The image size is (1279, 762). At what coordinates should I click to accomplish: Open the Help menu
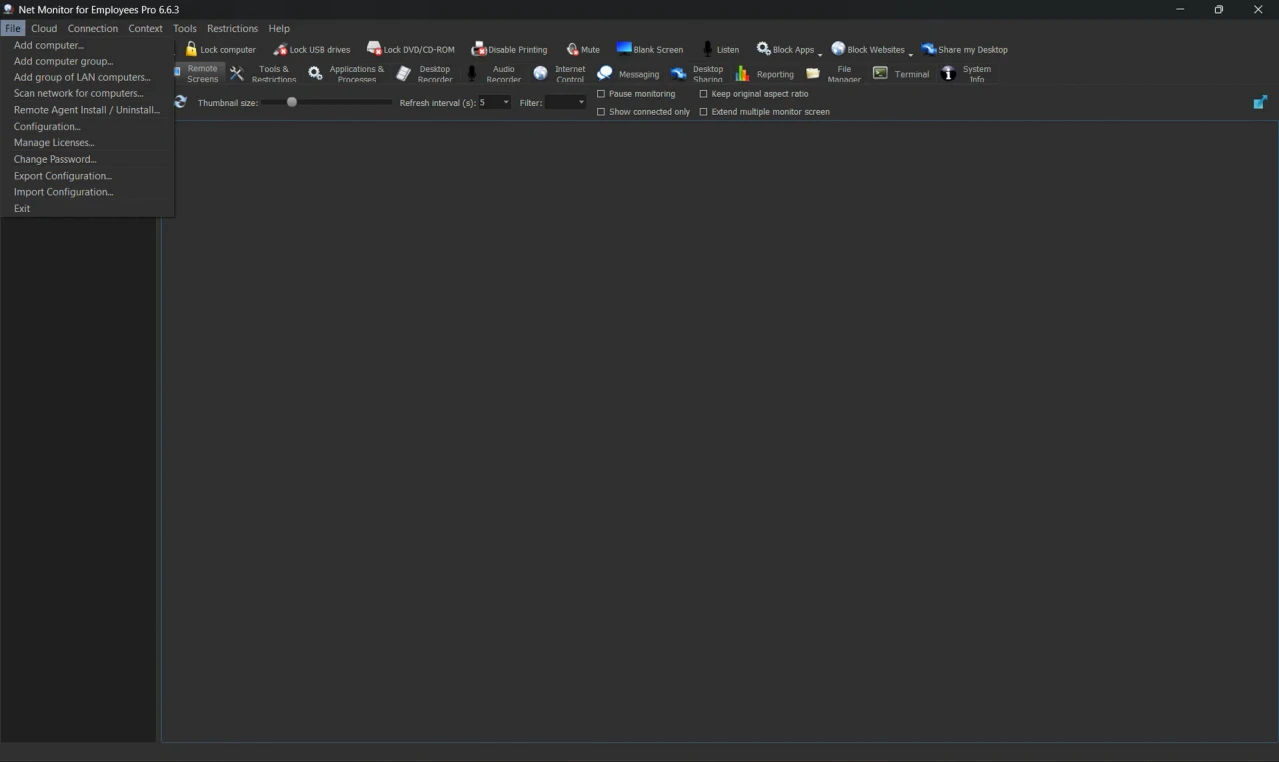point(279,28)
